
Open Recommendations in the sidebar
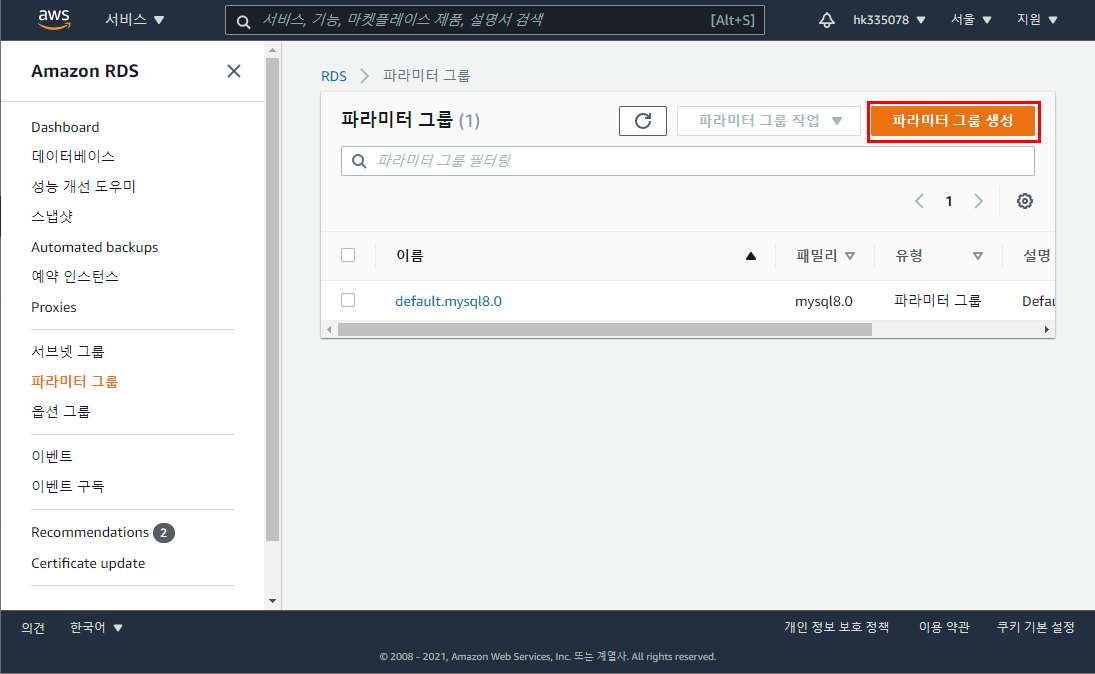point(90,532)
